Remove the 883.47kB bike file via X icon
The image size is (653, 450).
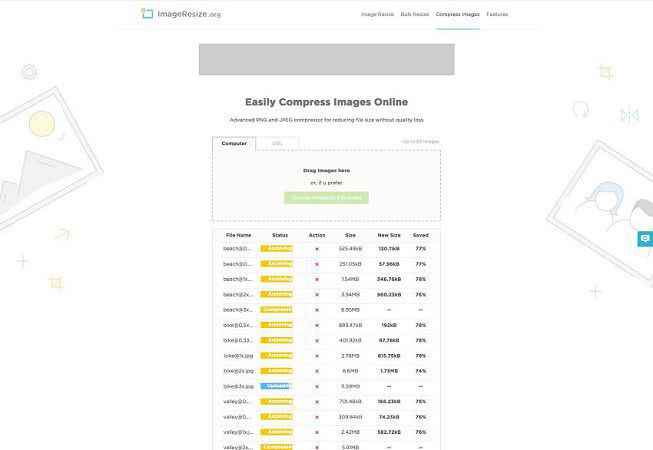(317, 325)
